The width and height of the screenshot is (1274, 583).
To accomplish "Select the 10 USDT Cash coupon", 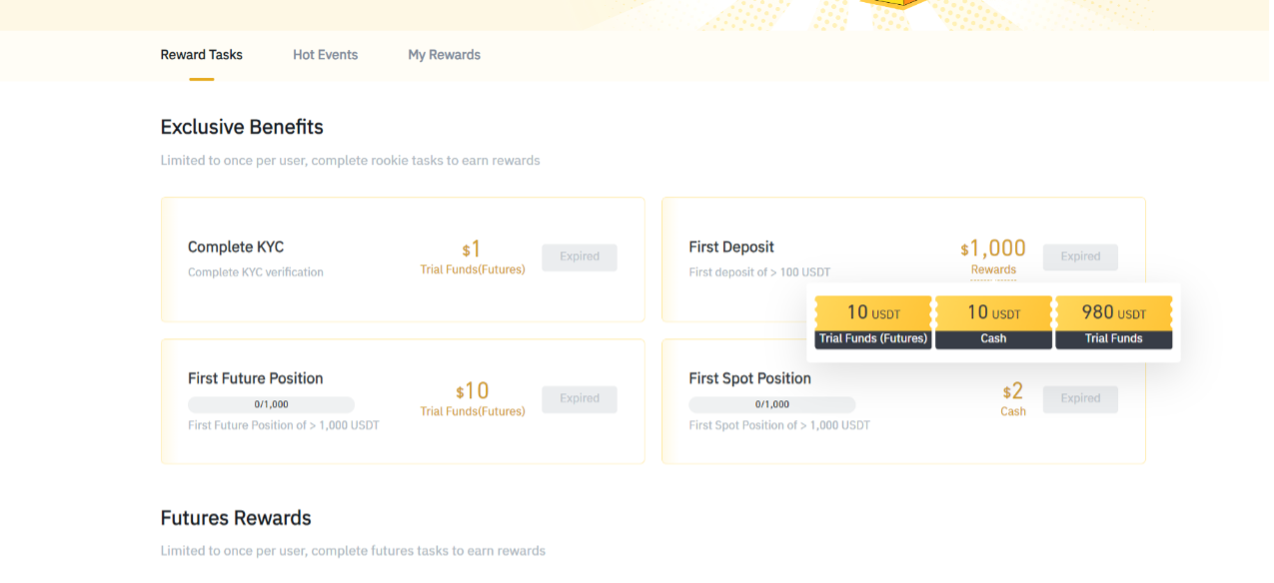I will (993, 322).
